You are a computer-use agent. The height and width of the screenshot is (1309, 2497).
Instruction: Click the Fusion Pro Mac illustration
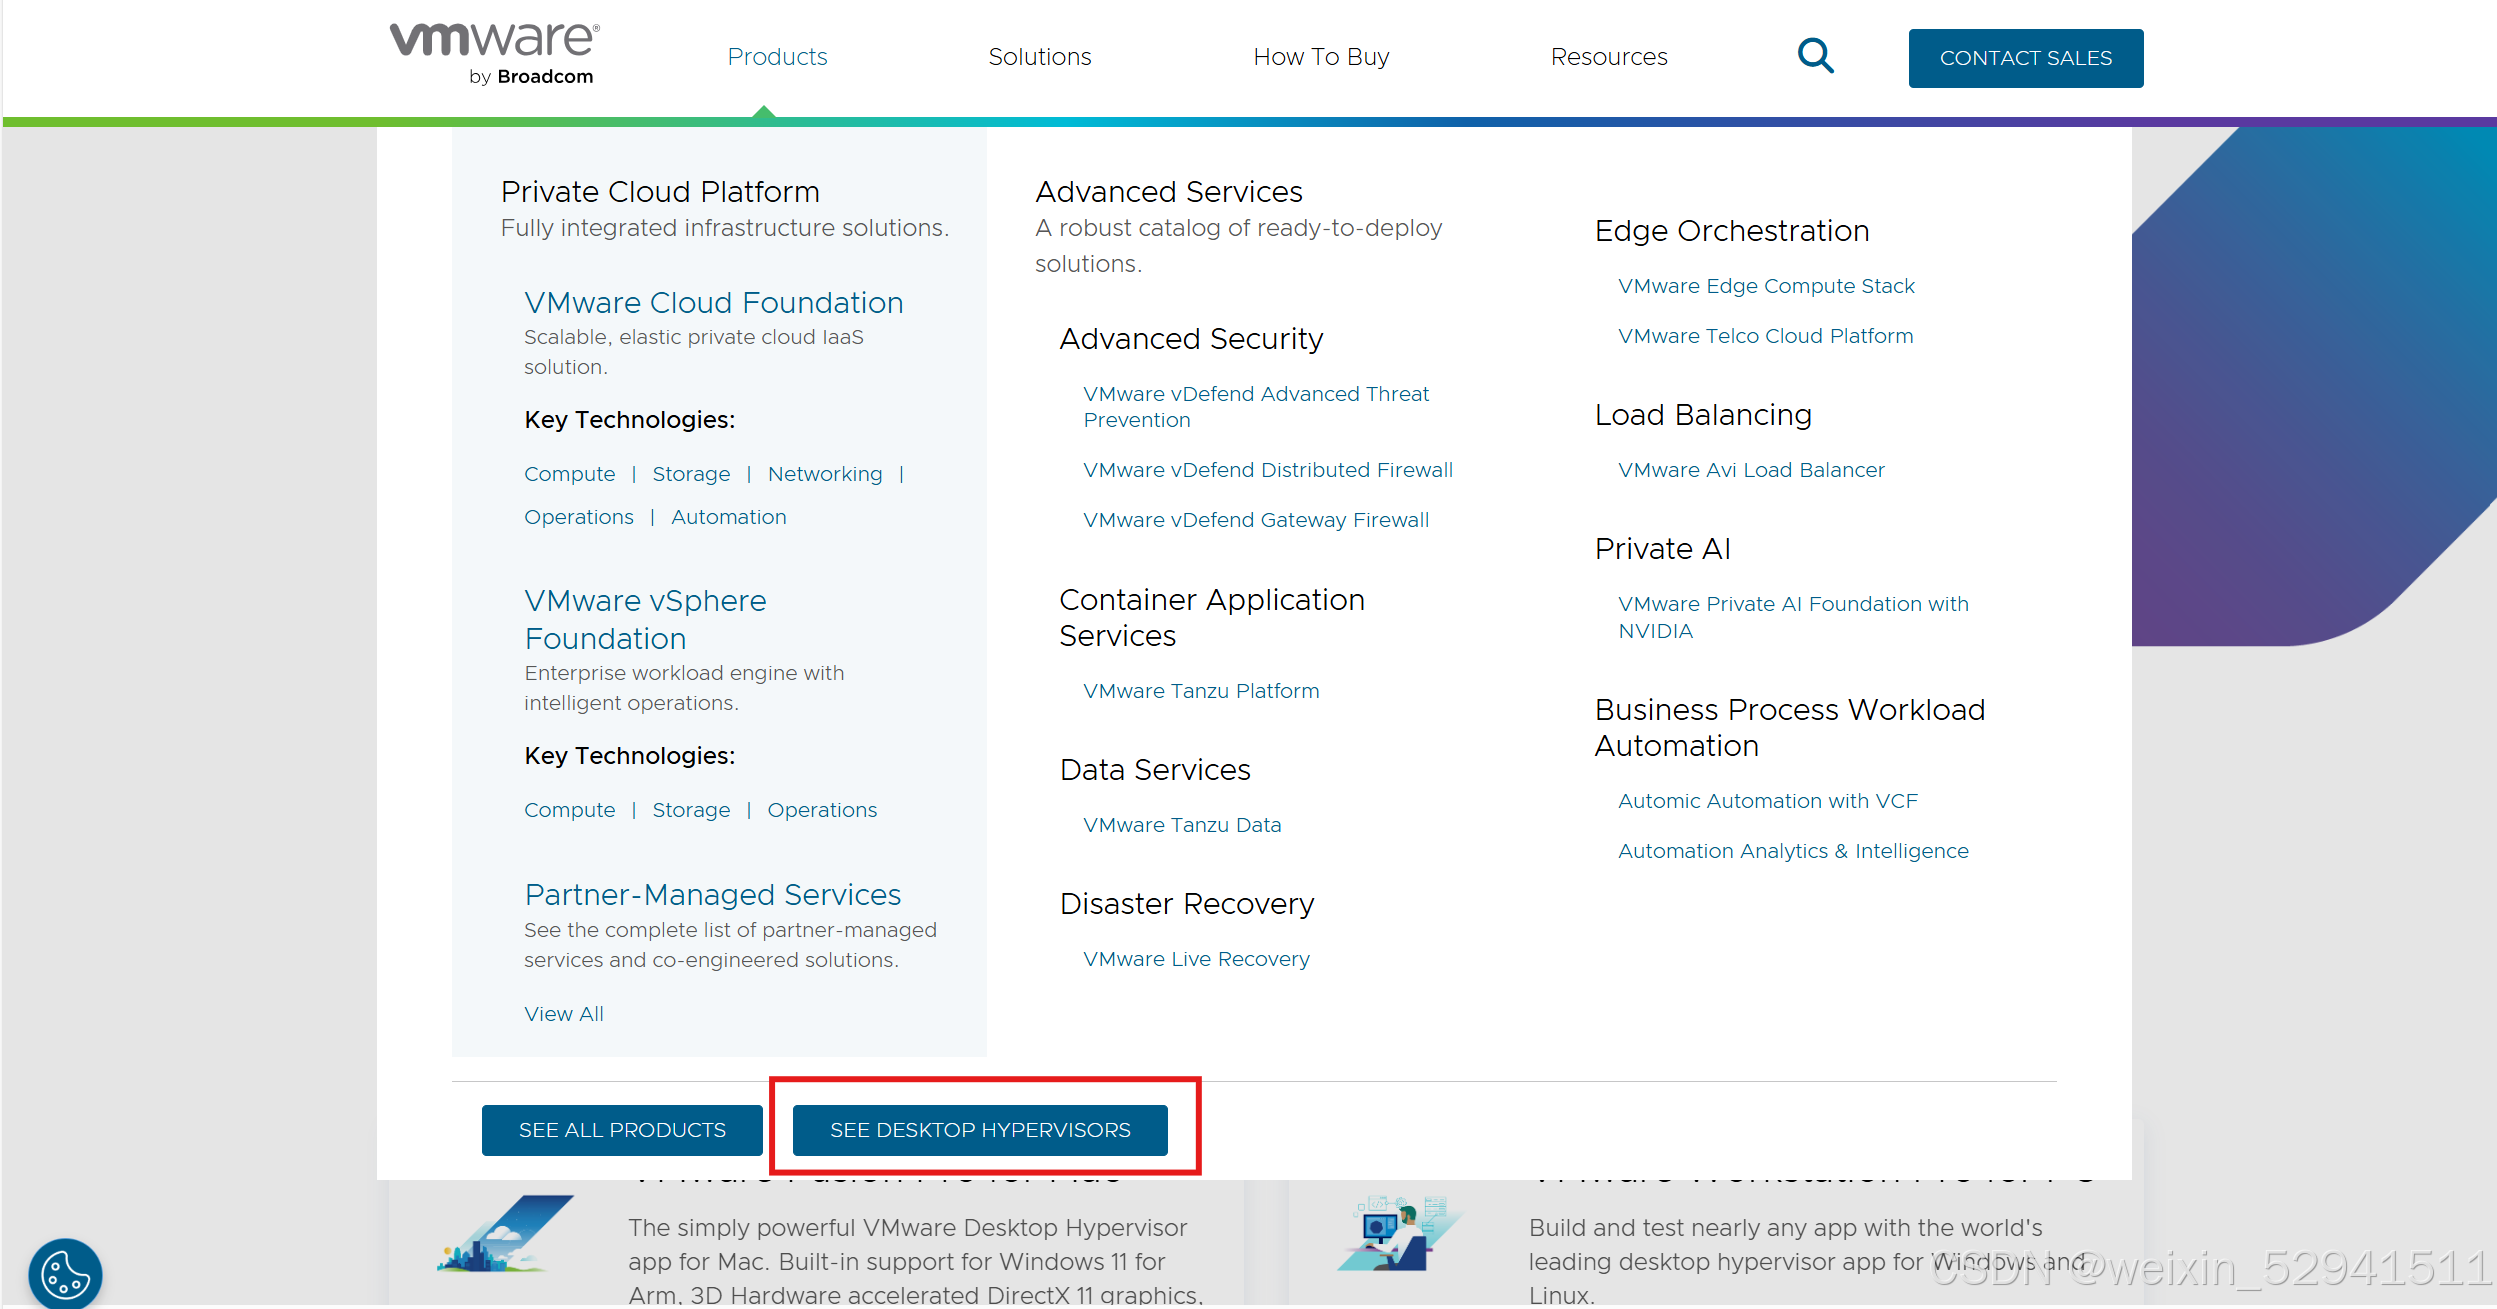[x=506, y=1235]
